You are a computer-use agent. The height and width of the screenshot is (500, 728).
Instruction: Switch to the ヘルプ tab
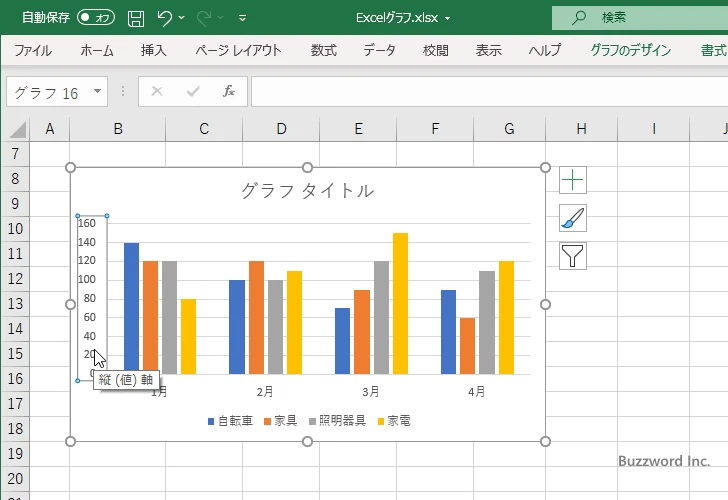coord(545,50)
